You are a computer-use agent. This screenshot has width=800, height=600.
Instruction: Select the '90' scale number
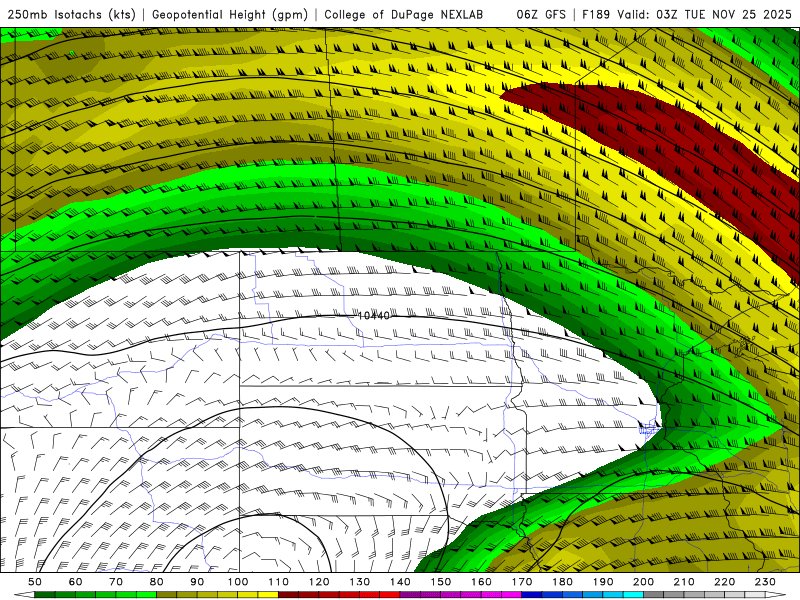(x=197, y=582)
